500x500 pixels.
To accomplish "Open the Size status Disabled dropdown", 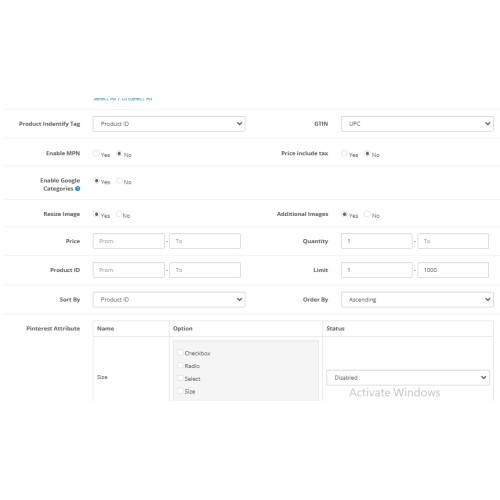I will click(x=408, y=378).
